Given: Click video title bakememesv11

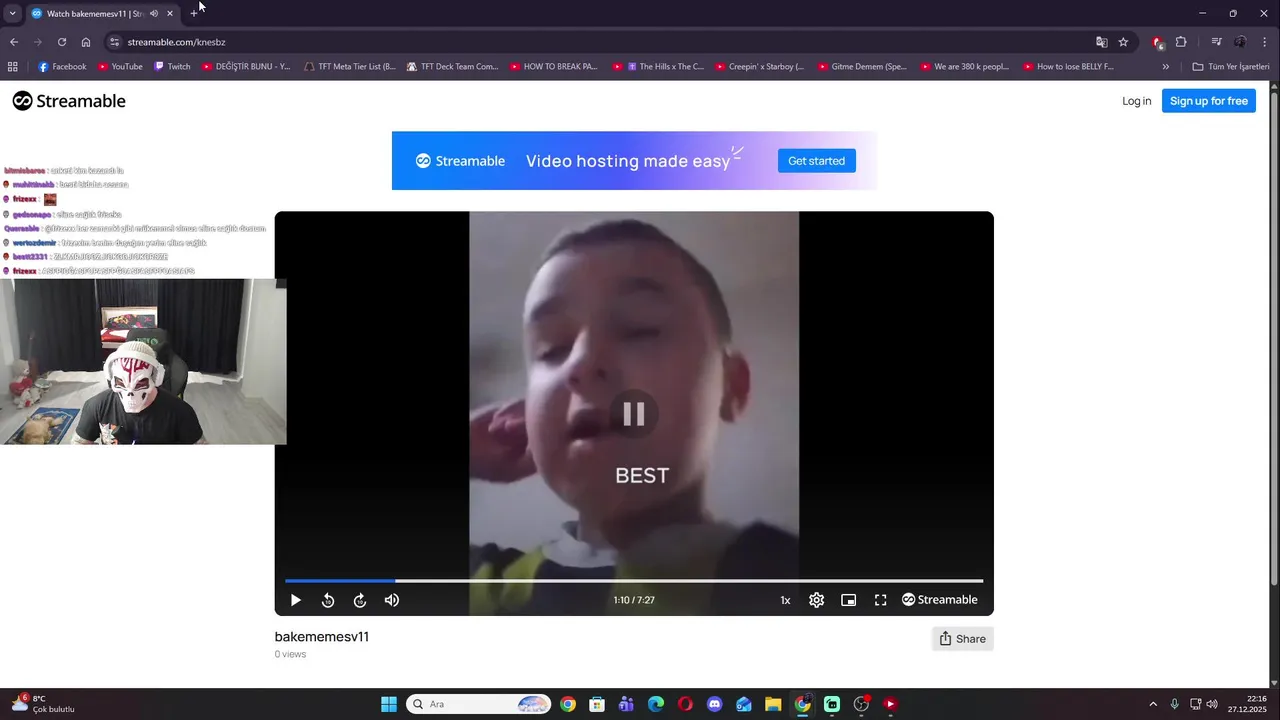Looking at the screenshot, I should click(322, 637).
